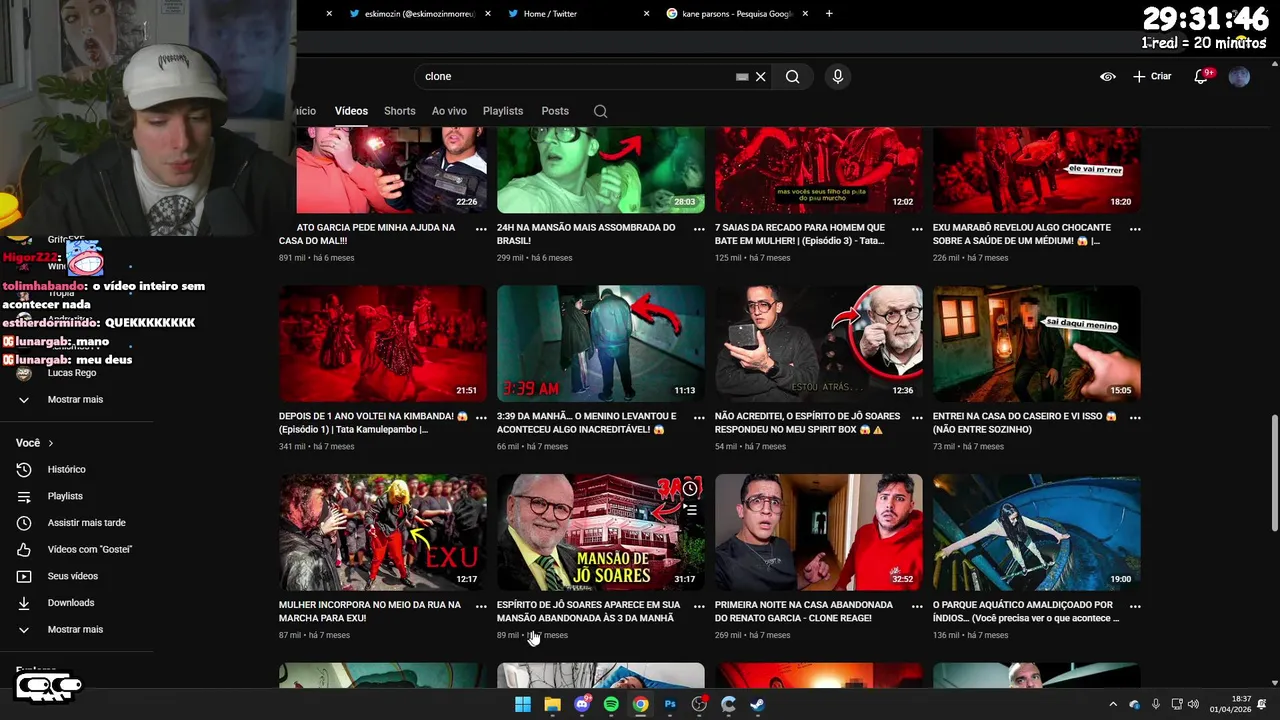The image size is (1280, 720).
Task: Add Mansão de Jô Soares video to queue
Action: click(x=690, y=511)
